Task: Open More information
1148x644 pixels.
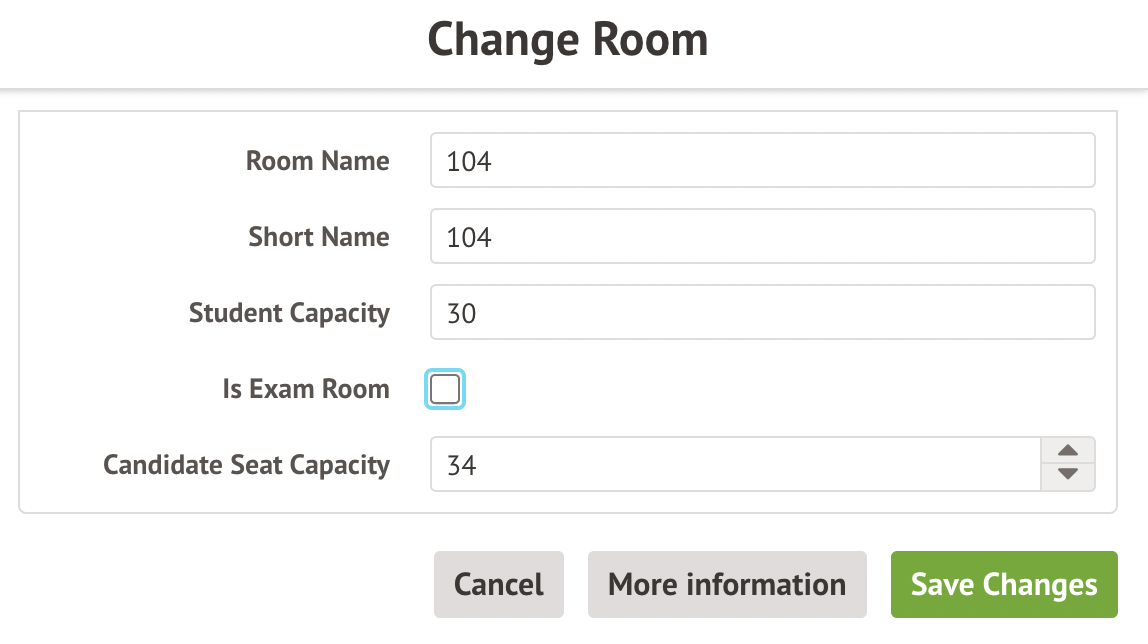Action: 727,584
